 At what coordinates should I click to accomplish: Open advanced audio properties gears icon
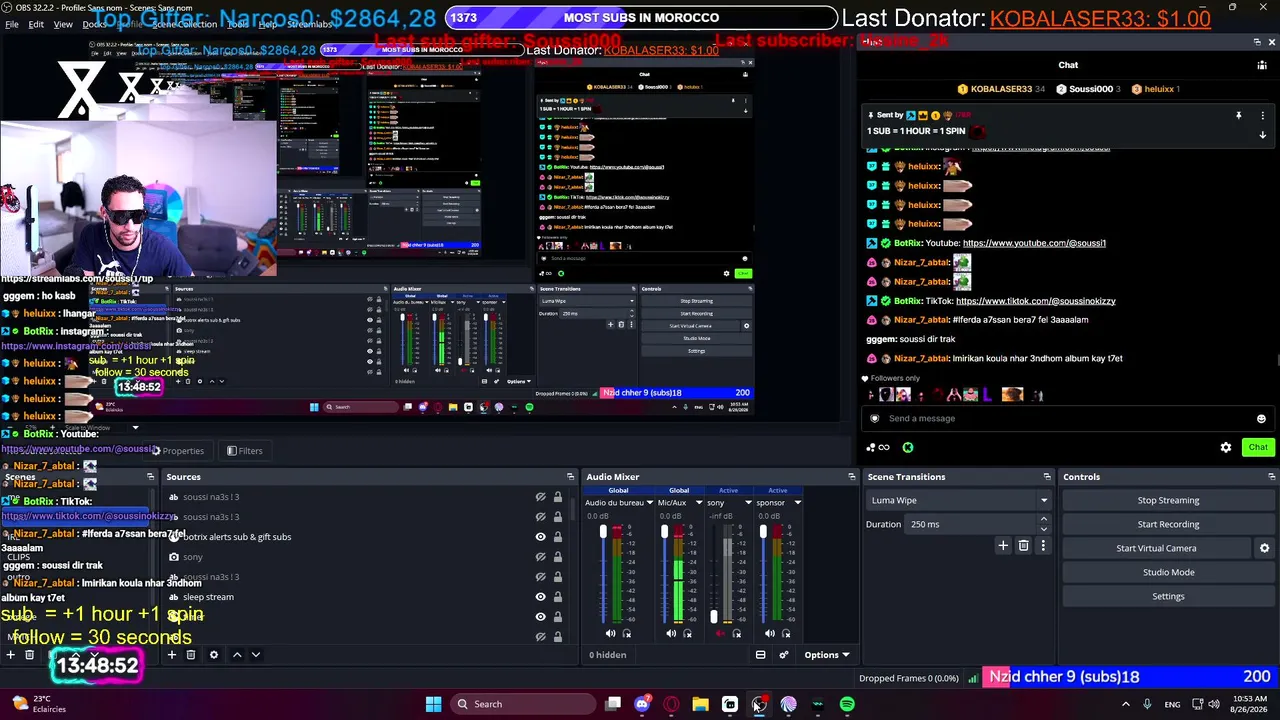point(783,655)
